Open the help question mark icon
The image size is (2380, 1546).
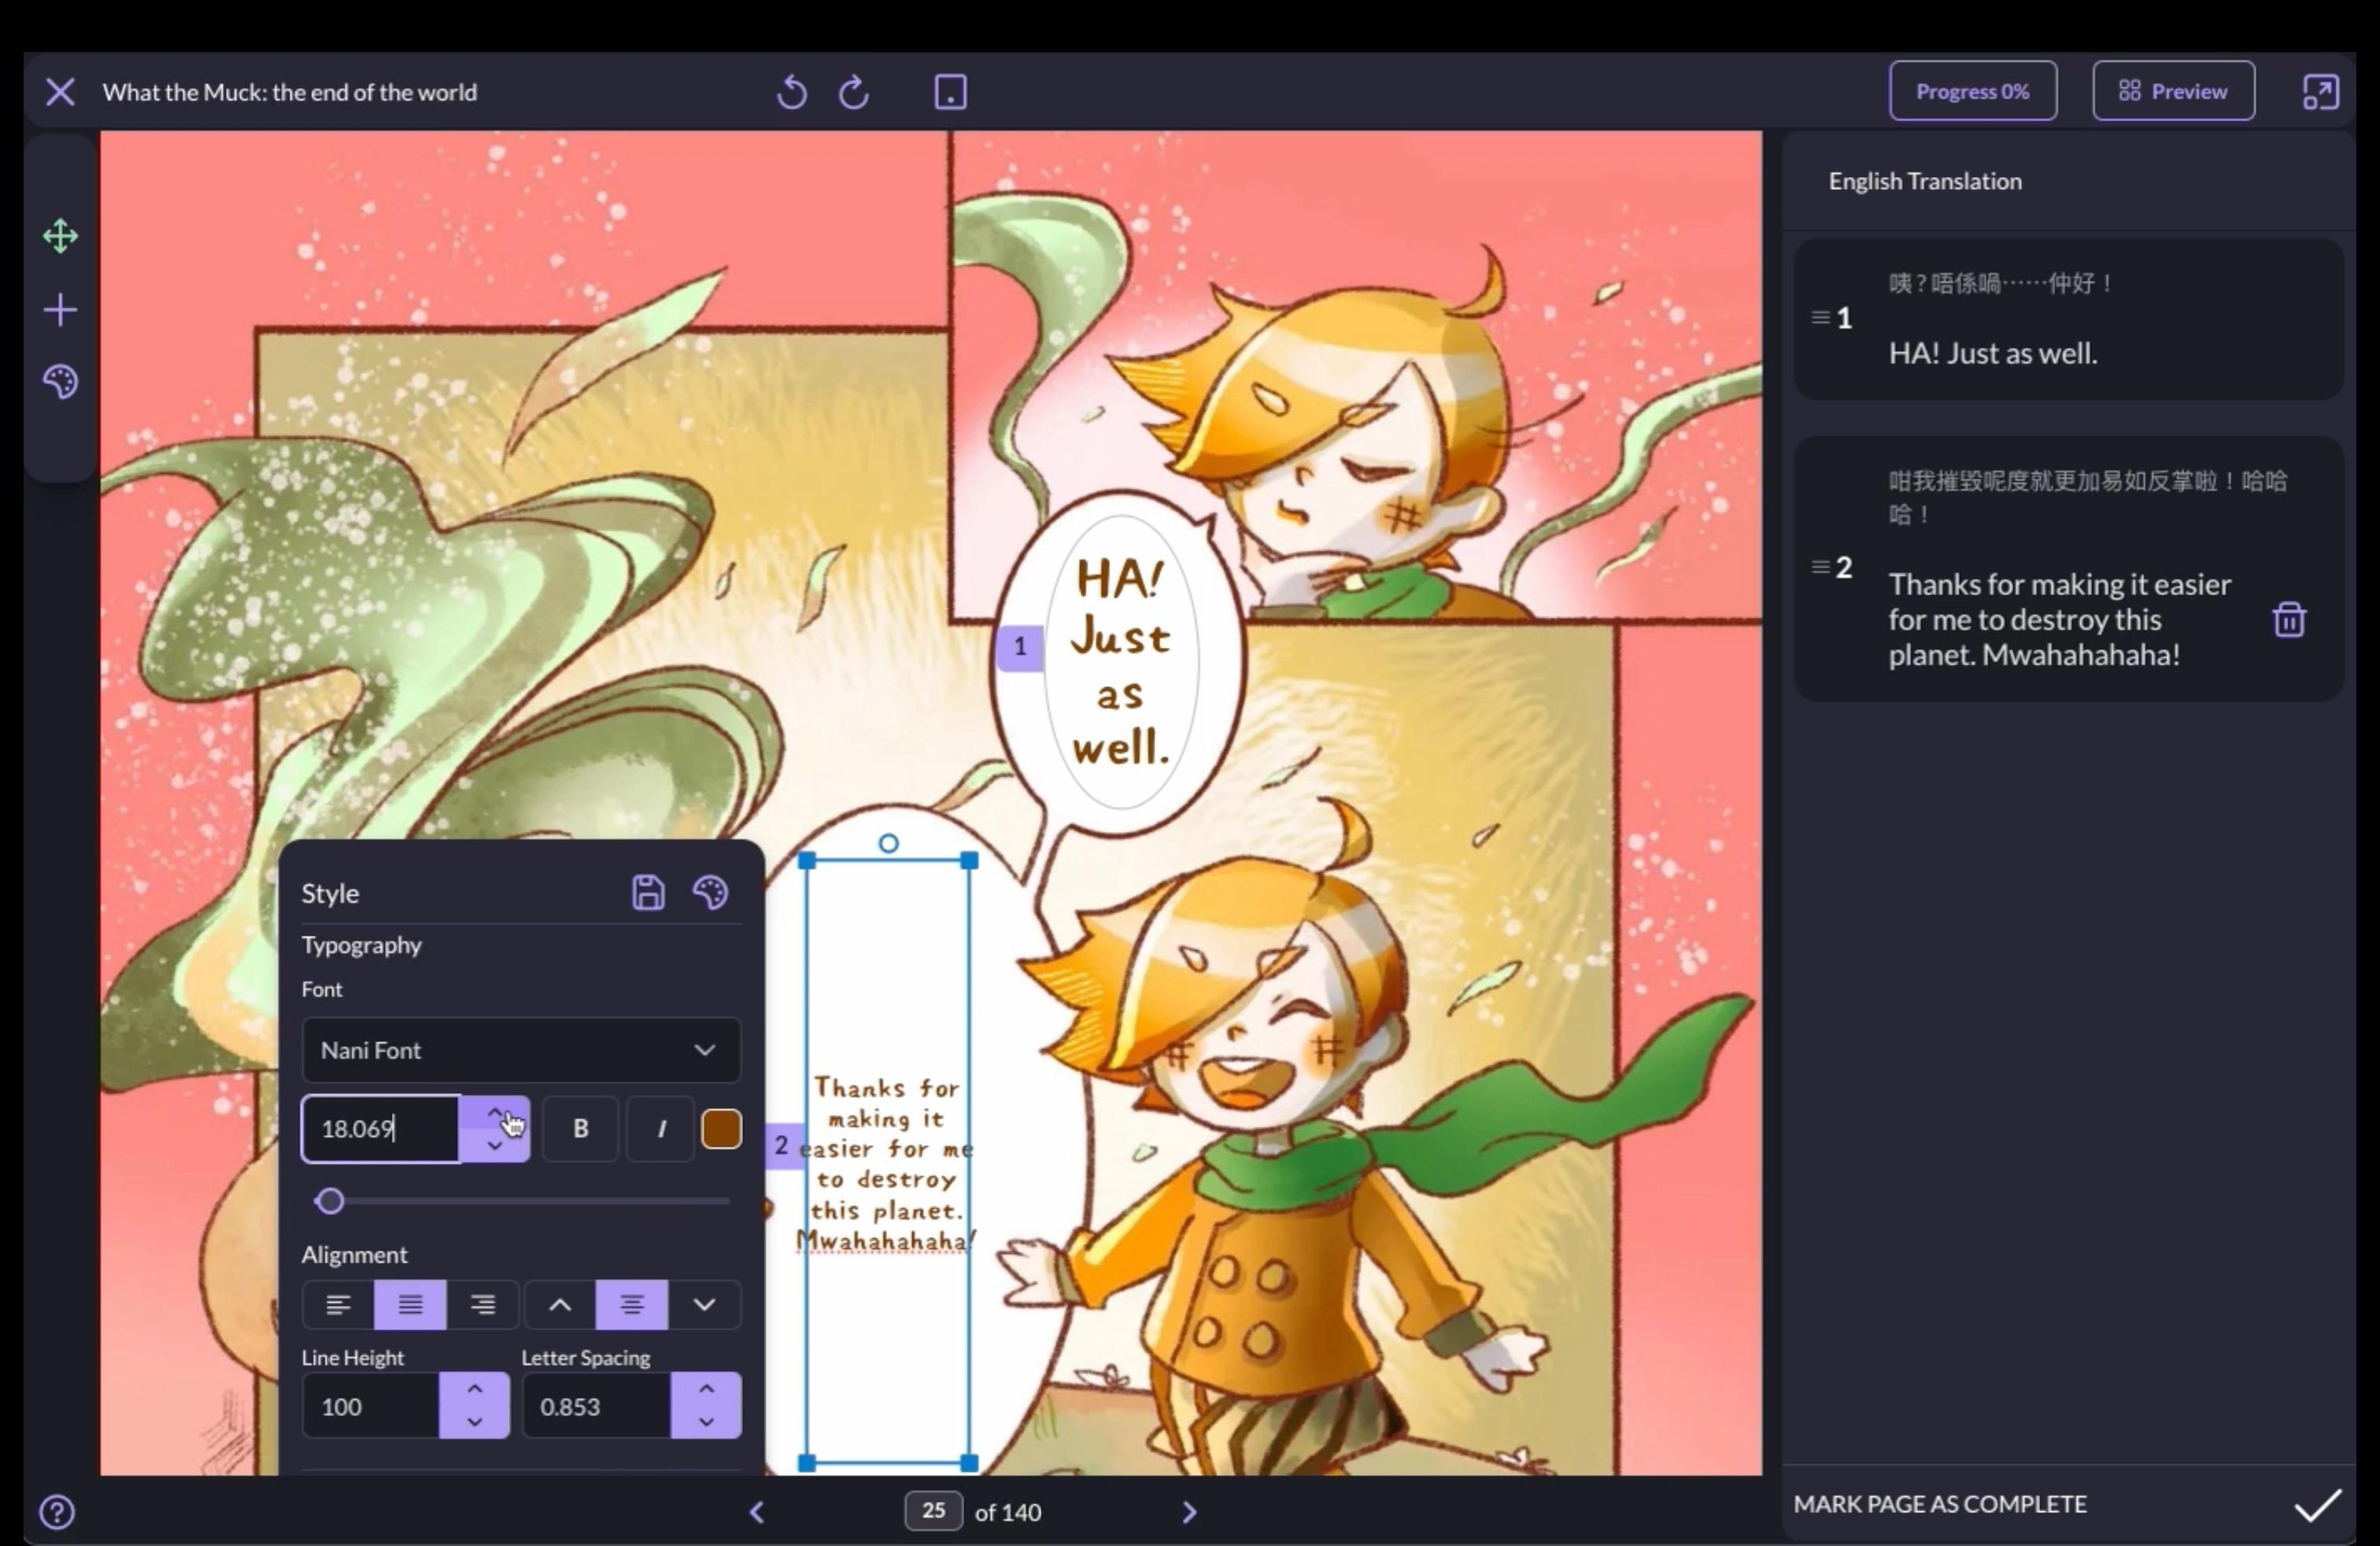57,1512
